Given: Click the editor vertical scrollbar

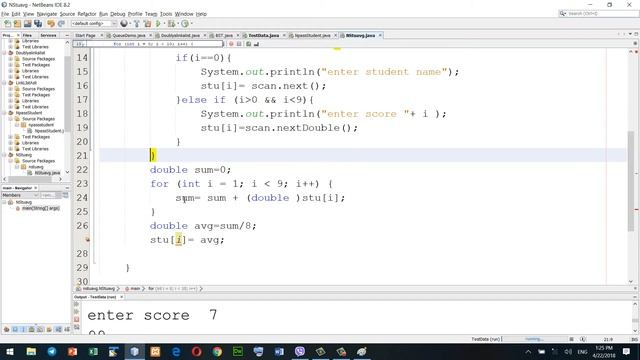Looking at the screenshot, I should pos(631,181).
